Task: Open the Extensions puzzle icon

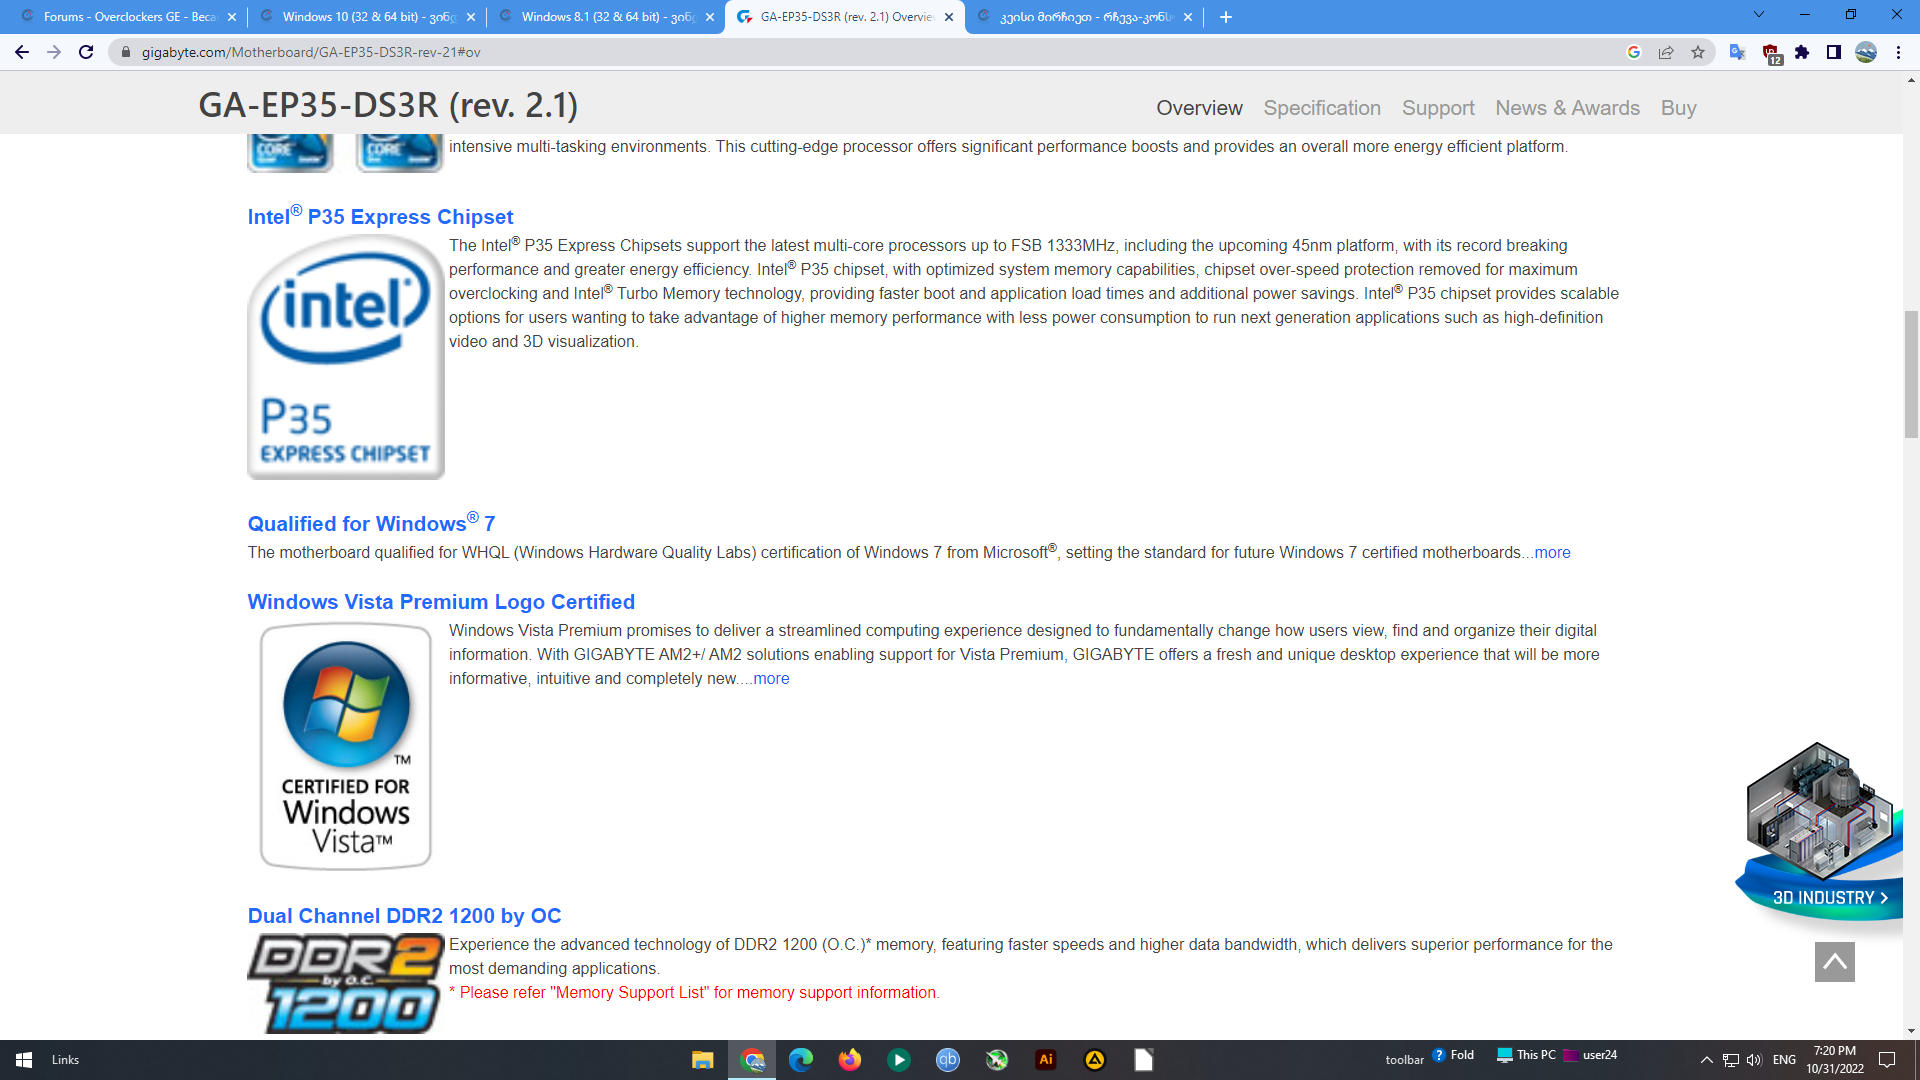Action: [x=1802, y=52]
